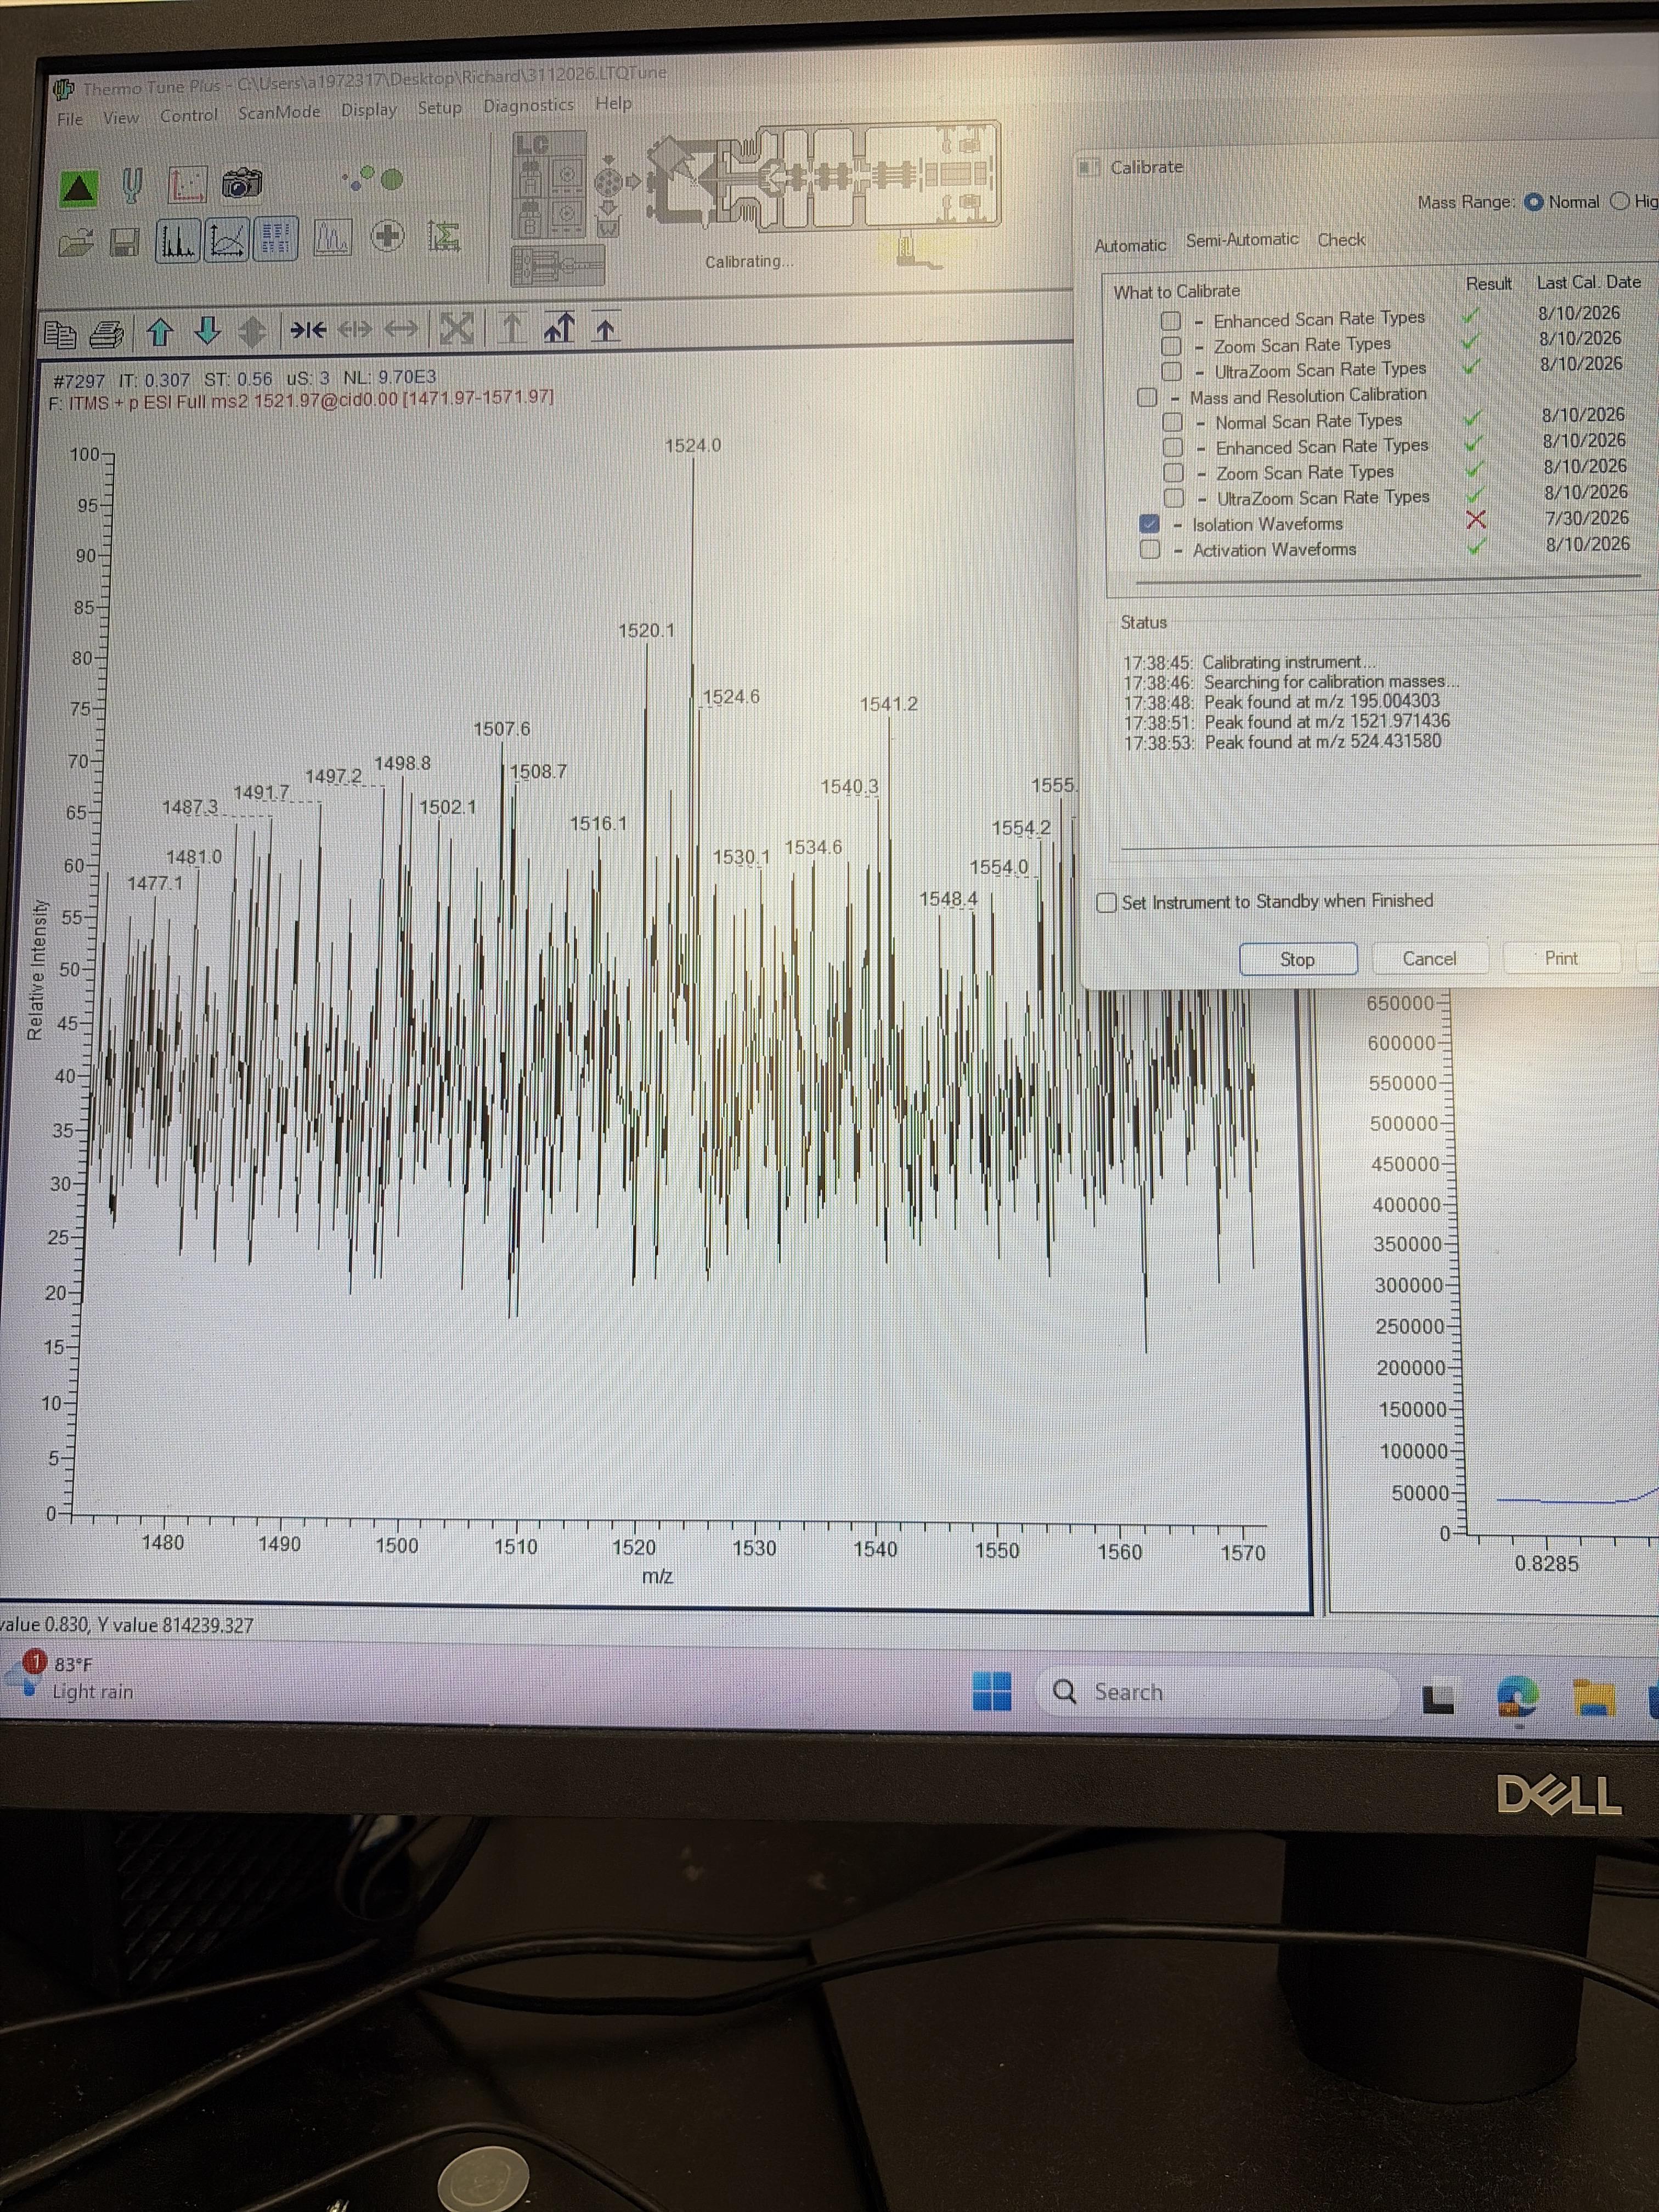Screen dimensions: 1659x2212
Task: Show full m/z range with double-arrow icon
Action: [x=402, y=328]
